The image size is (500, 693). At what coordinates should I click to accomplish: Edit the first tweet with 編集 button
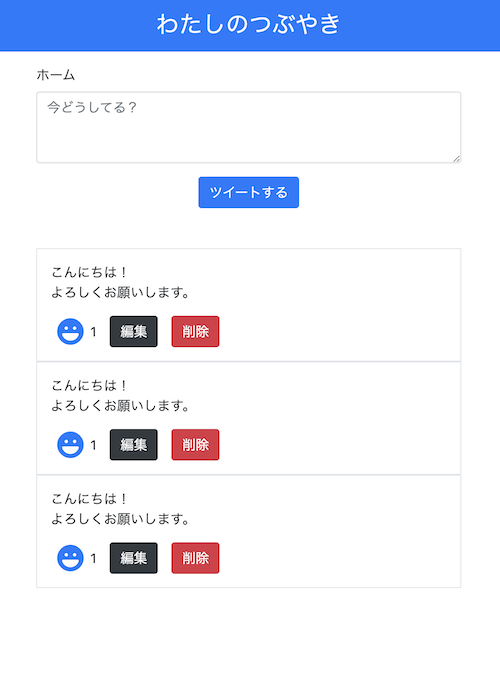[x=134, y=331]
